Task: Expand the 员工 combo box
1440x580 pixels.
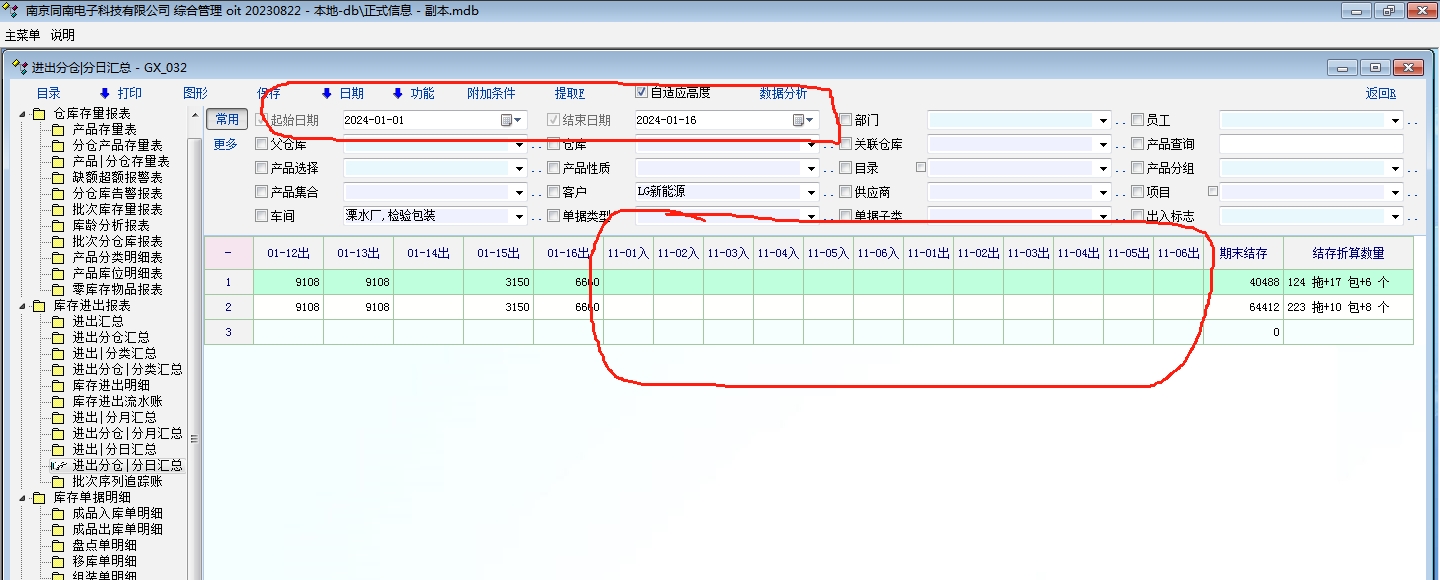Action: (x=1395, y=120)
